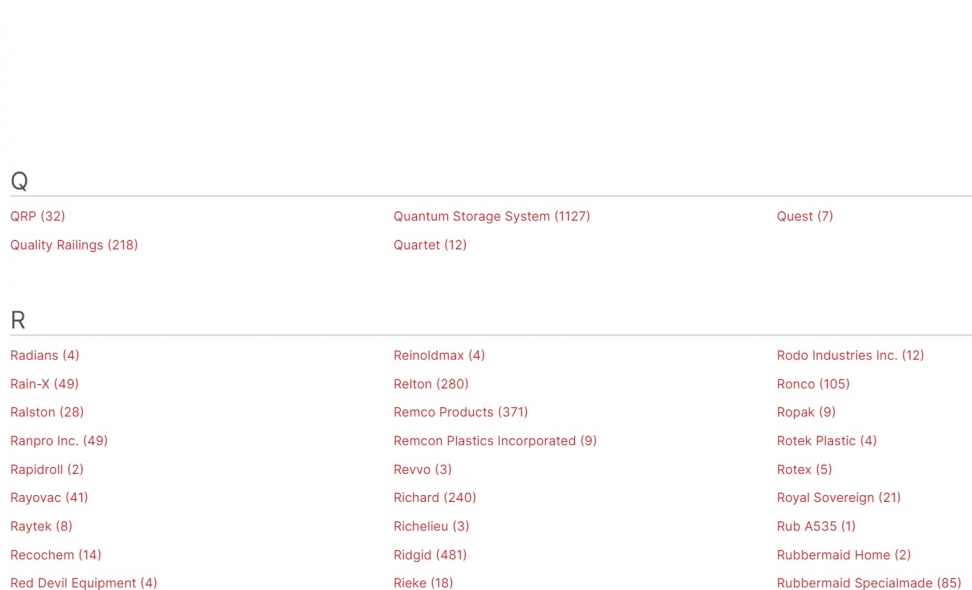Select the Quartet brand link
This screenshot has height=590, width=972.
(430, 245)
